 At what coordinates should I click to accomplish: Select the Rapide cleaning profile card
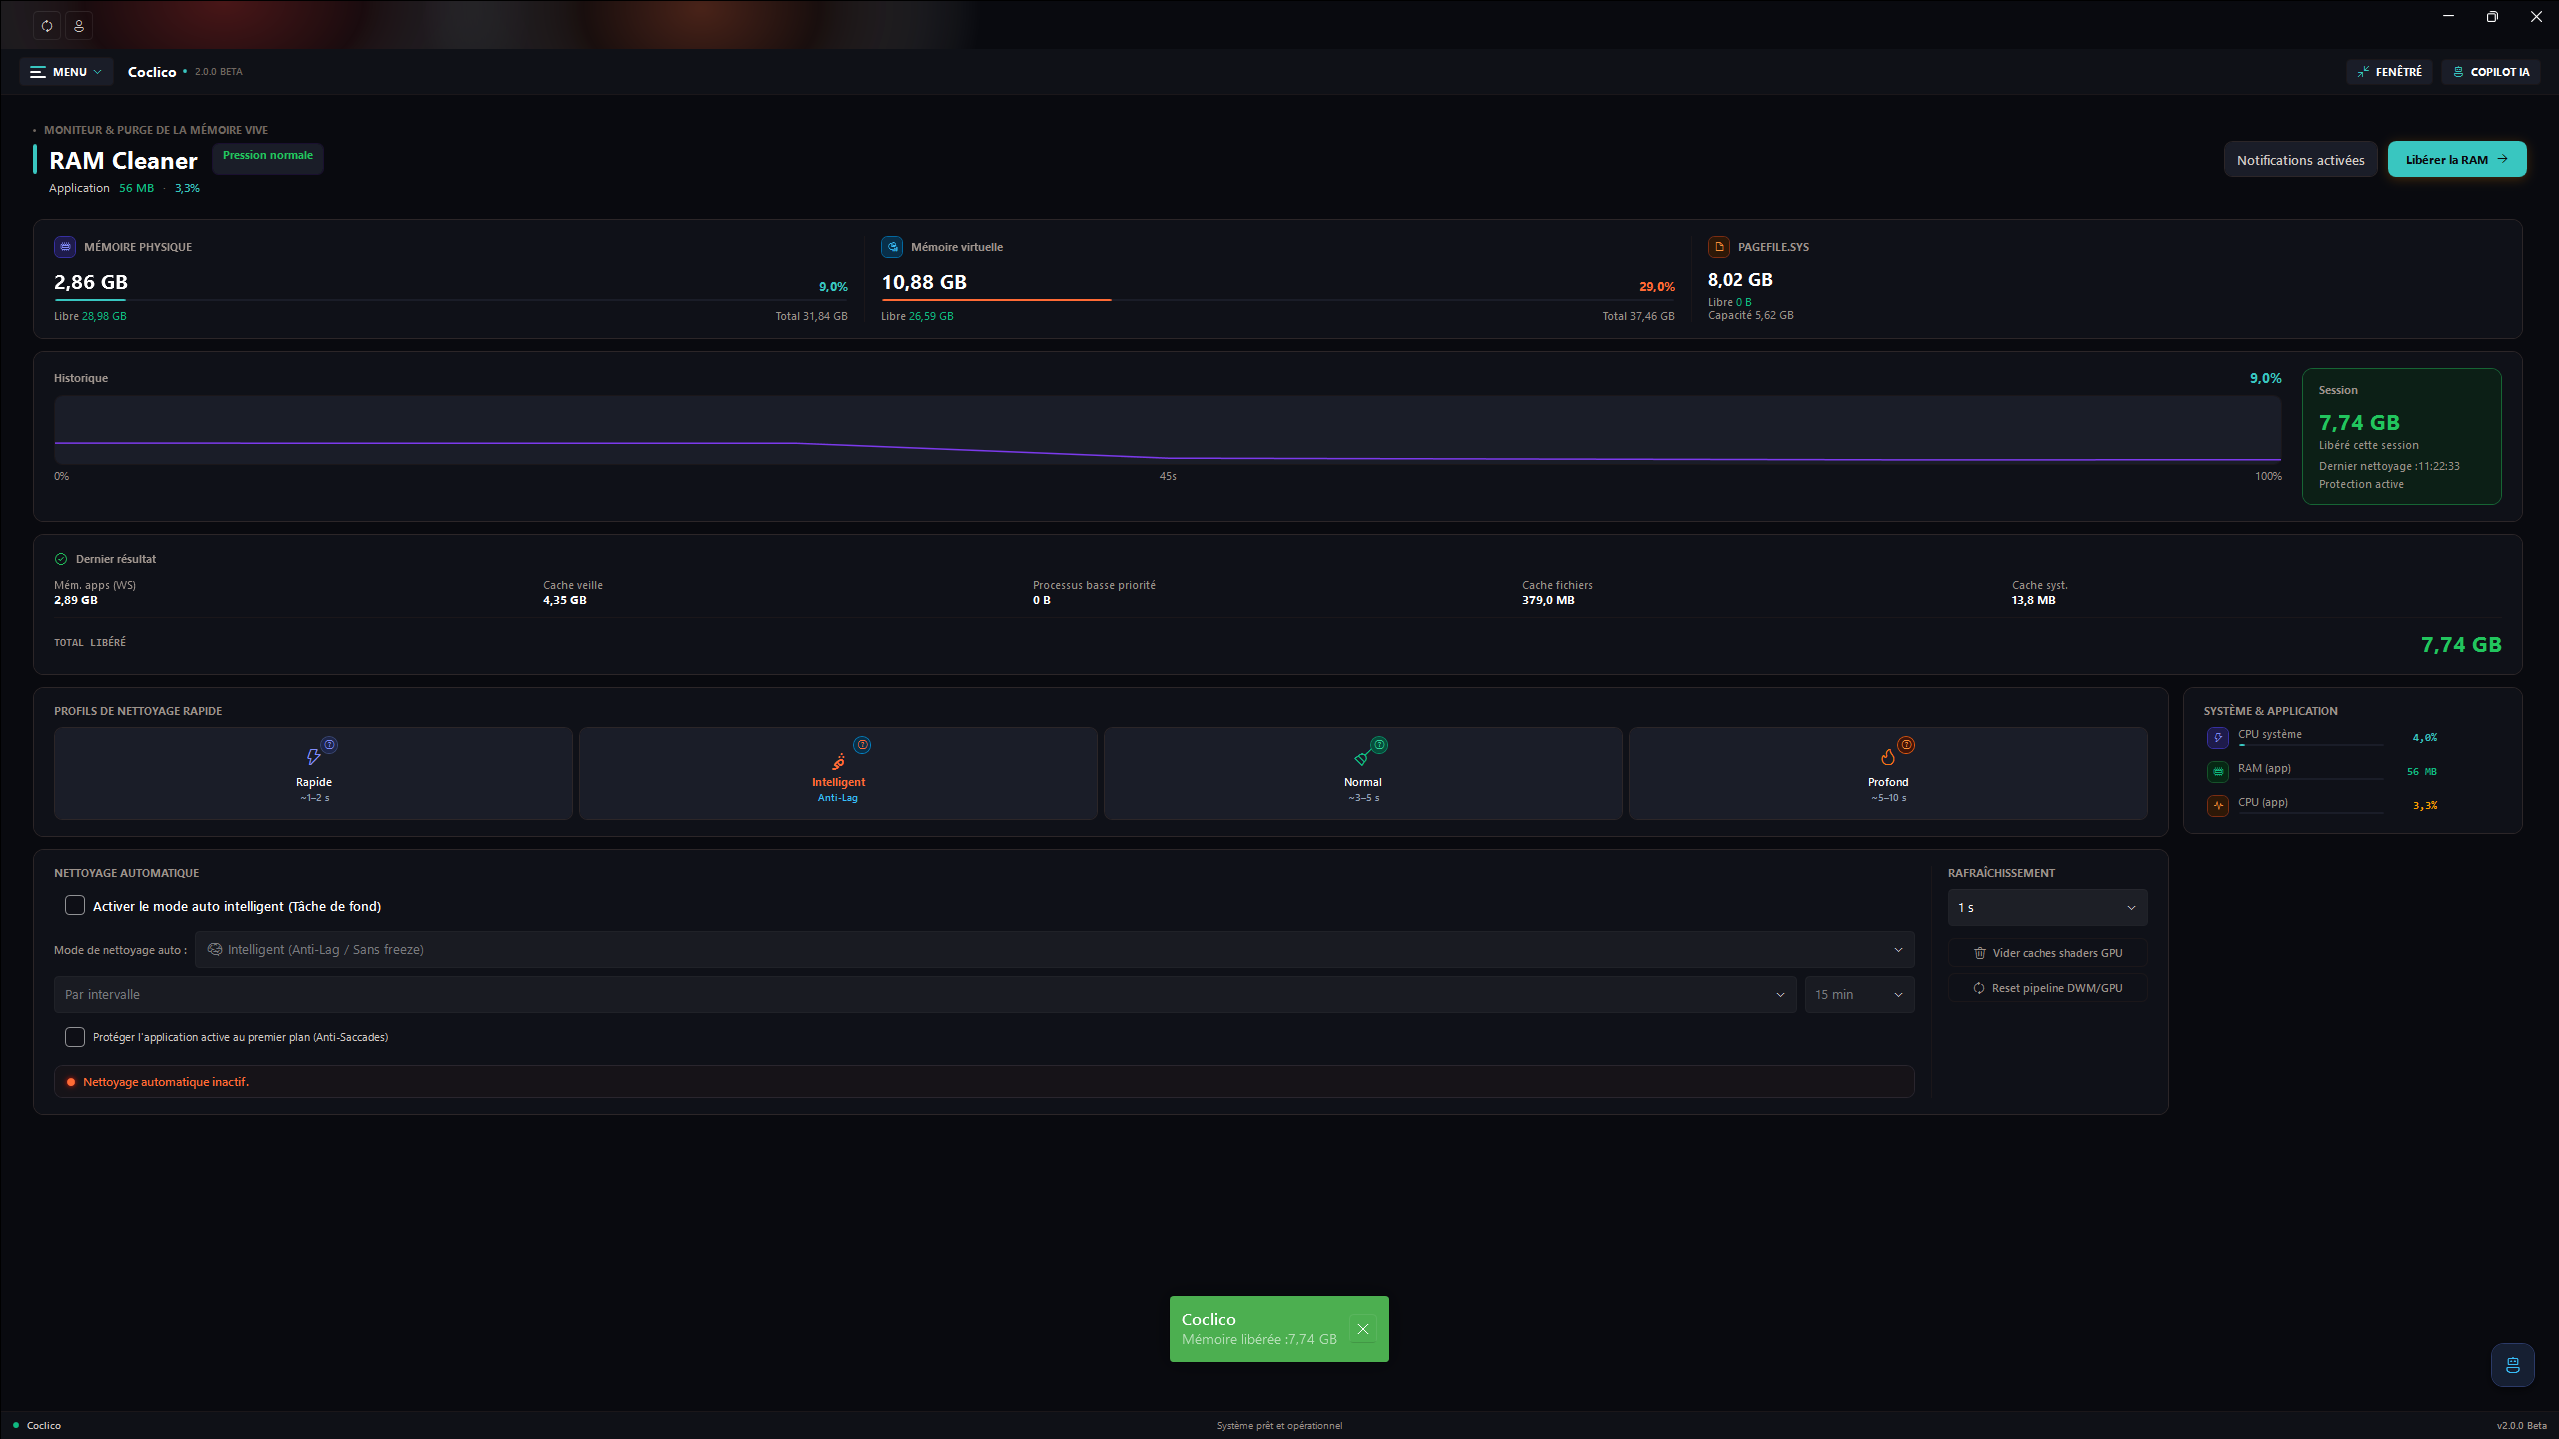[313, 773]
